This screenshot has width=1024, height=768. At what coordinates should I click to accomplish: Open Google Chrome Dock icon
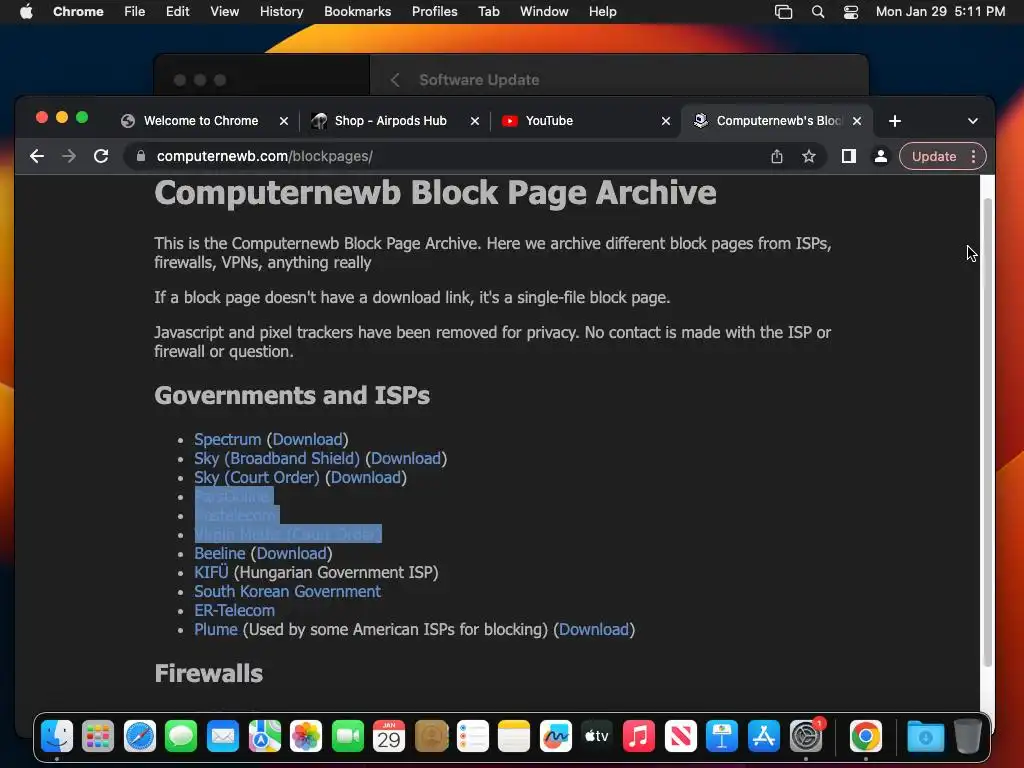865,737
